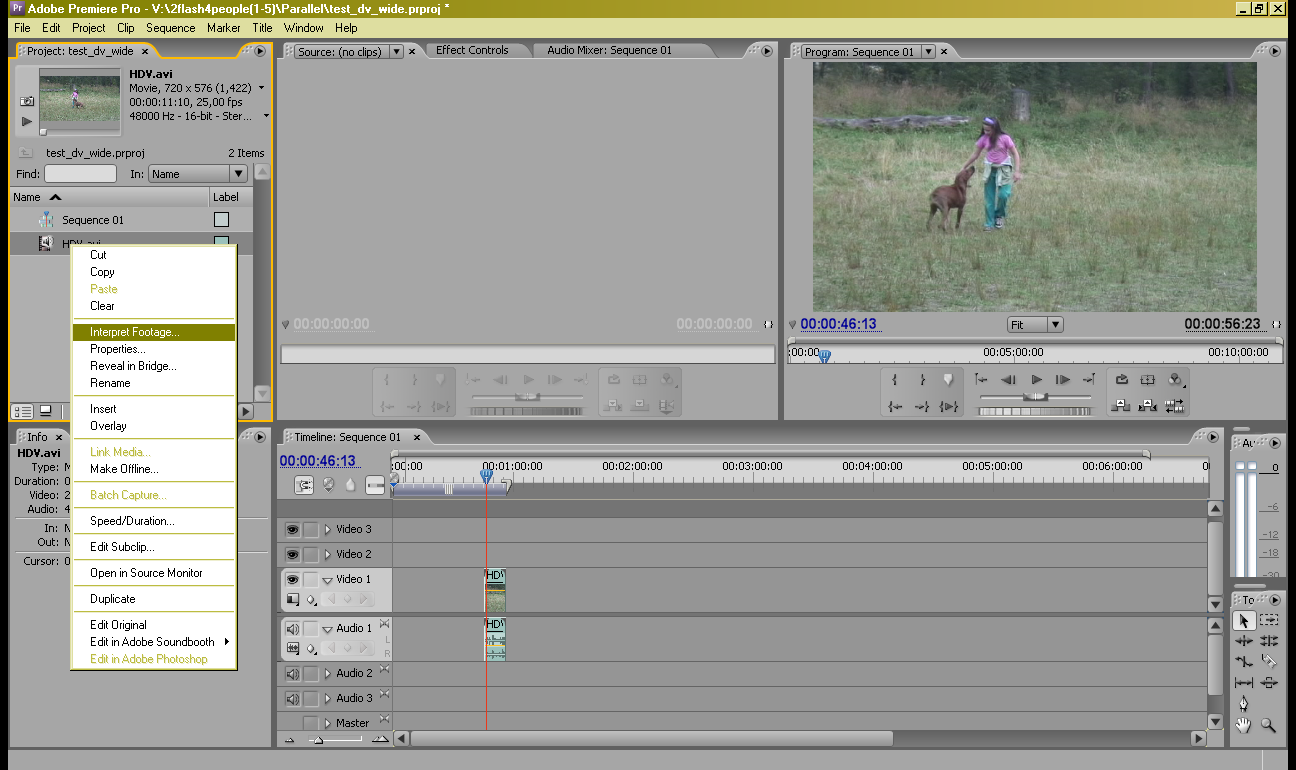Click the Extract button in Program monitor

click(1148, 406)
